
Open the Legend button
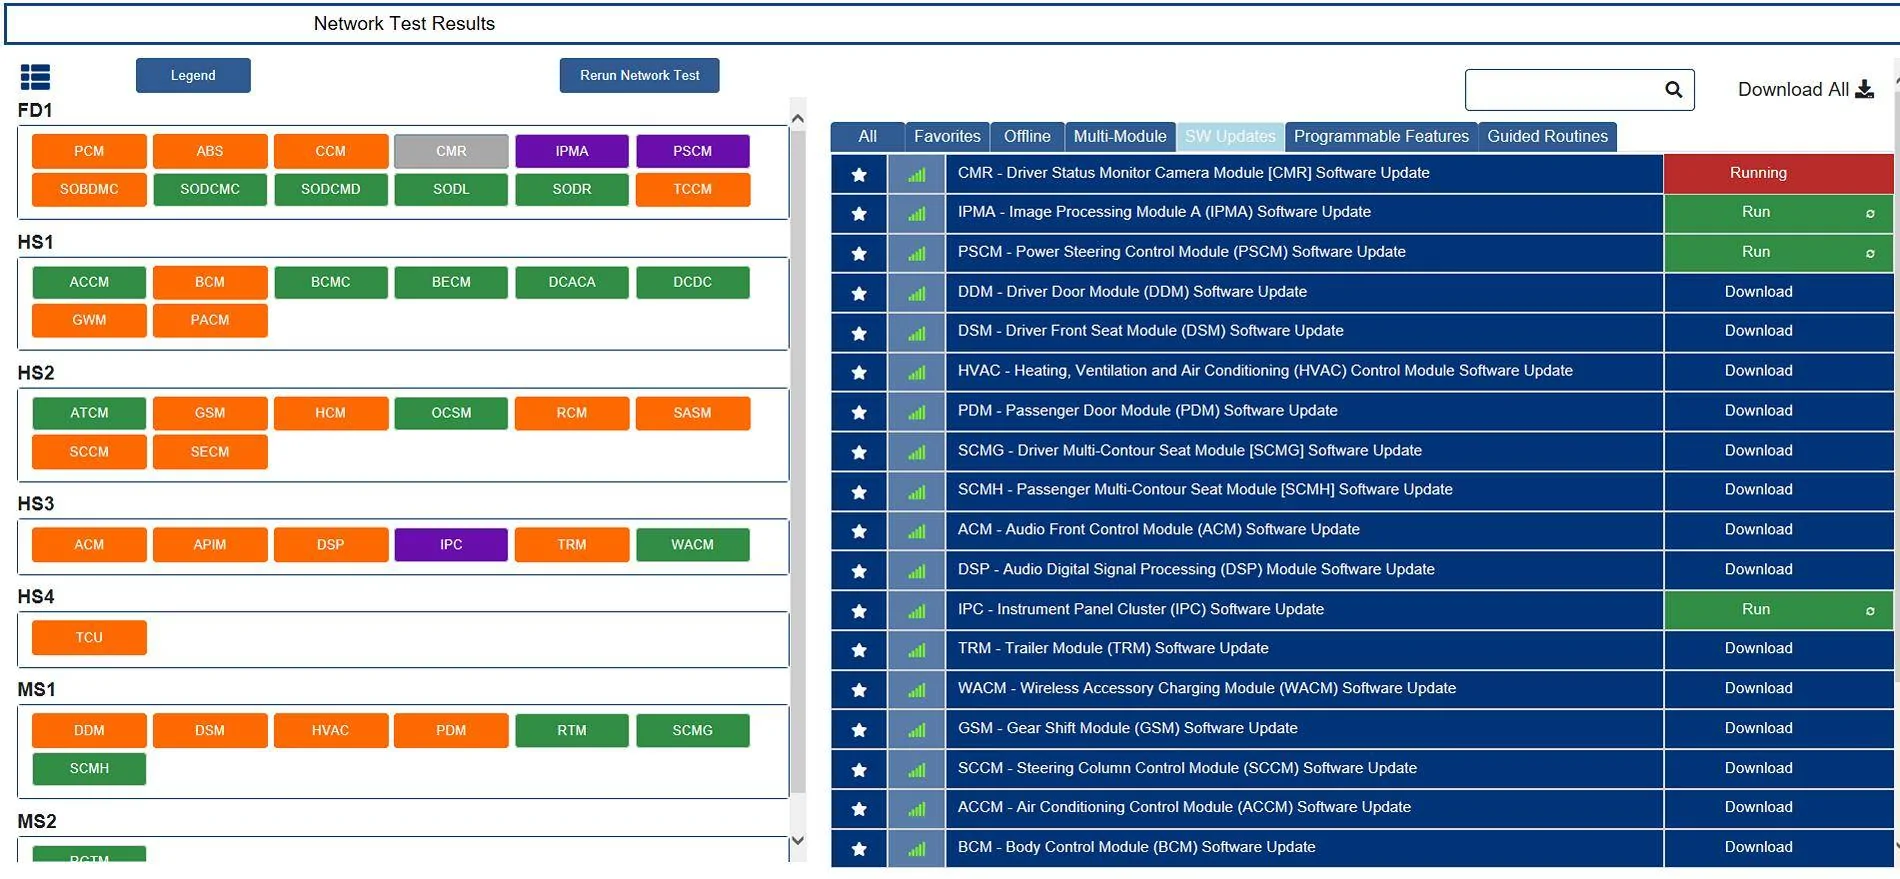coord(193,76)
